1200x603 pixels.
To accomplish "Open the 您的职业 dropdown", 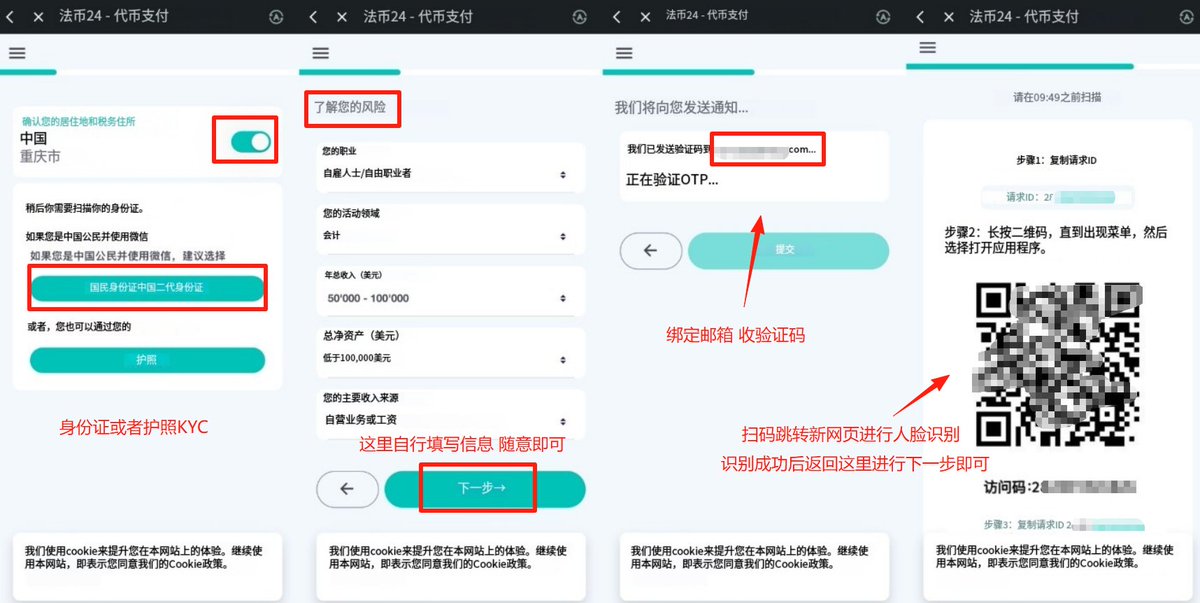I will pos(449,166).
